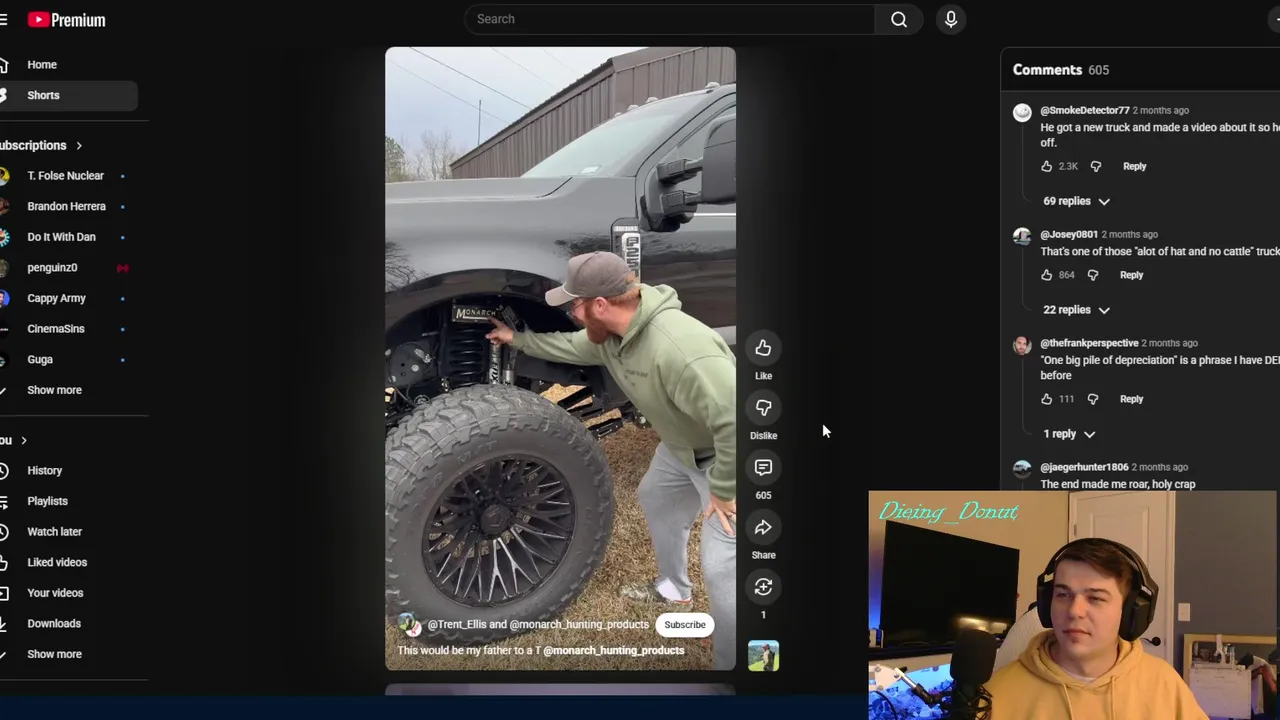The height and width of the screenshot is (720, 1280).
Task: Reply to Josey0801's comment
Action: (1131, 275)
